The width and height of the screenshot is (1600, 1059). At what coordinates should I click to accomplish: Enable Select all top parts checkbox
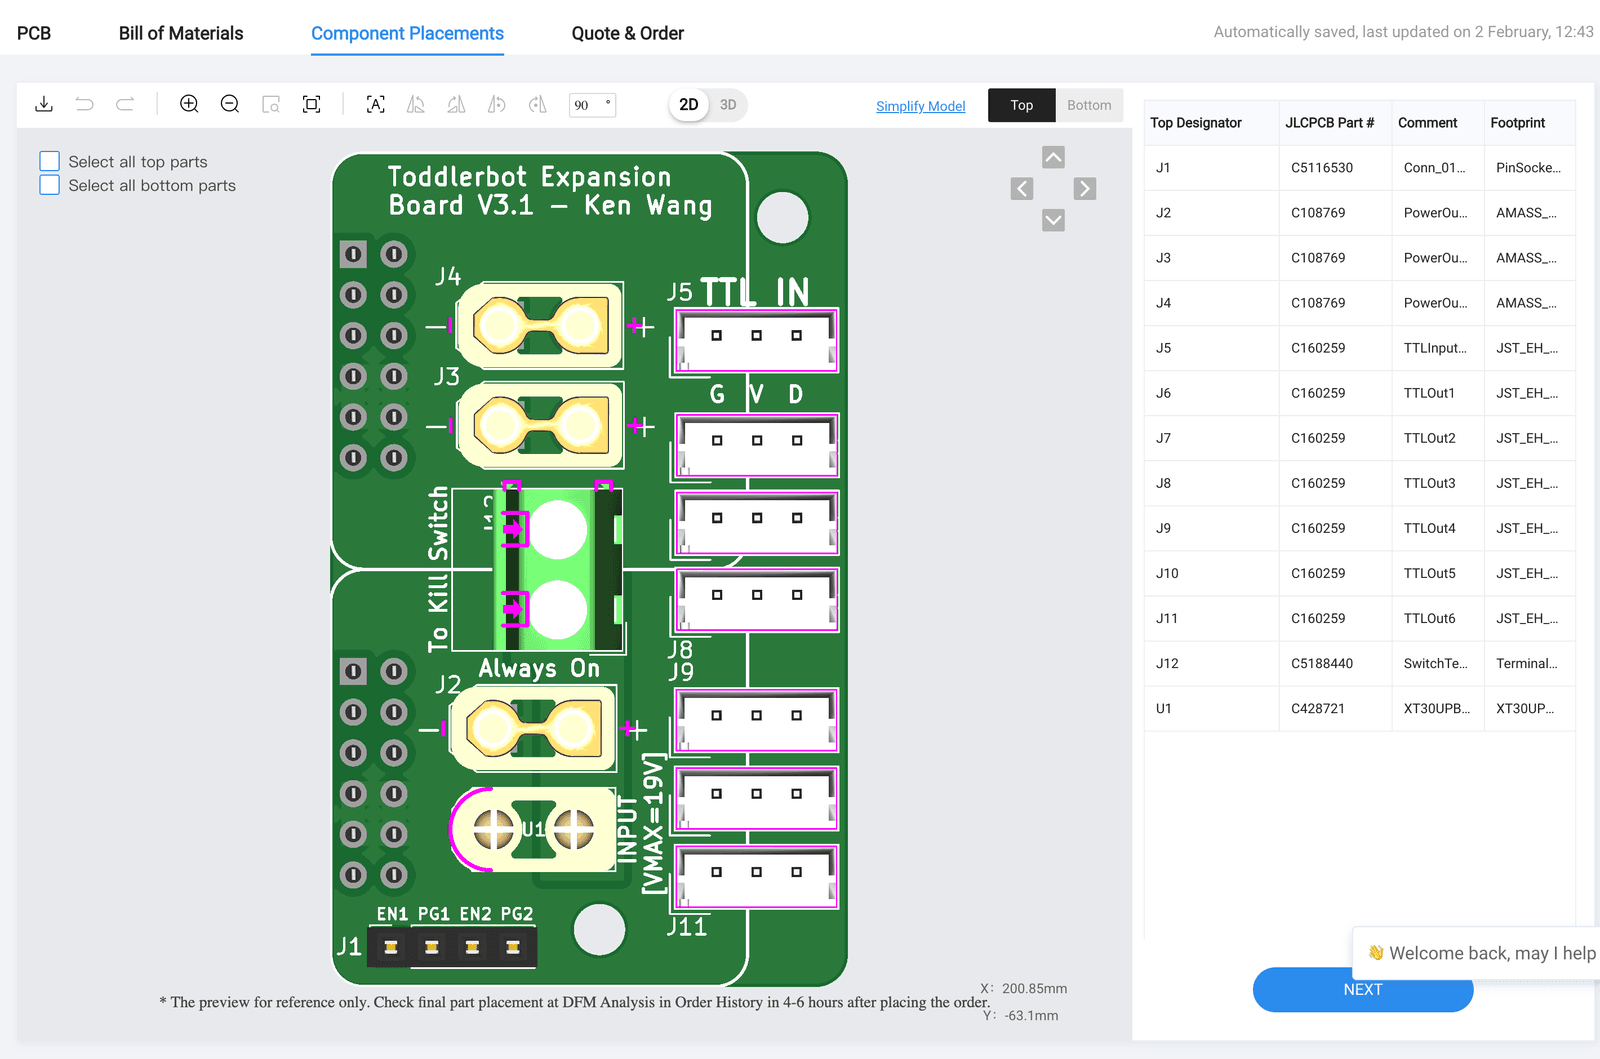(x=49, y=161)
